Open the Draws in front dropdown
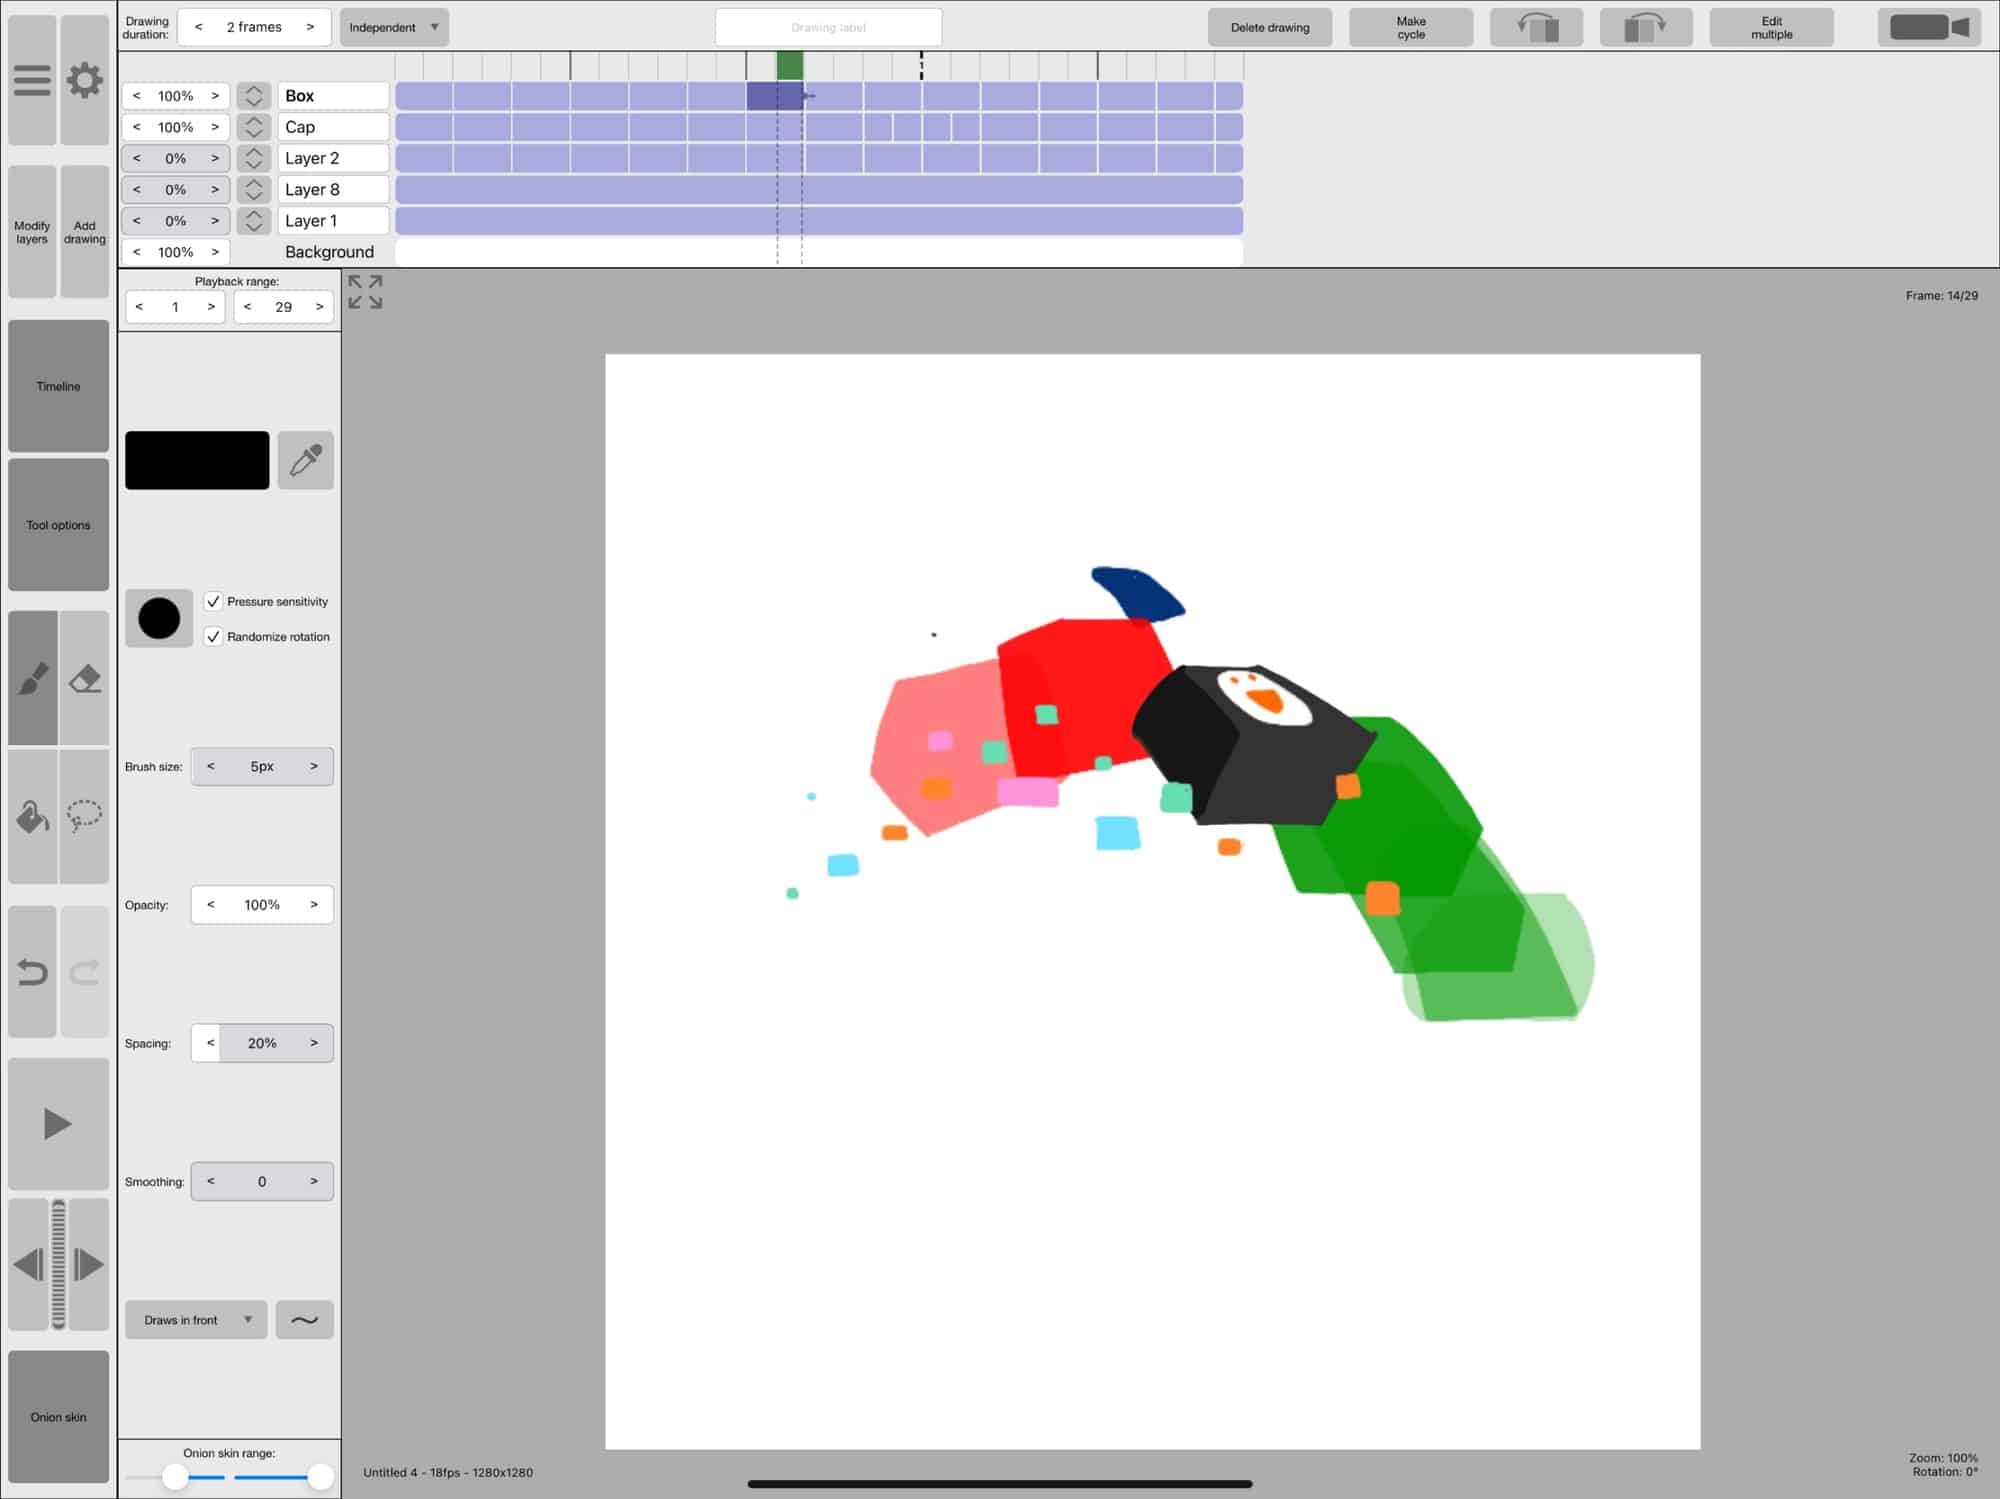The image size is (2000, 1499). [196, 1320]
